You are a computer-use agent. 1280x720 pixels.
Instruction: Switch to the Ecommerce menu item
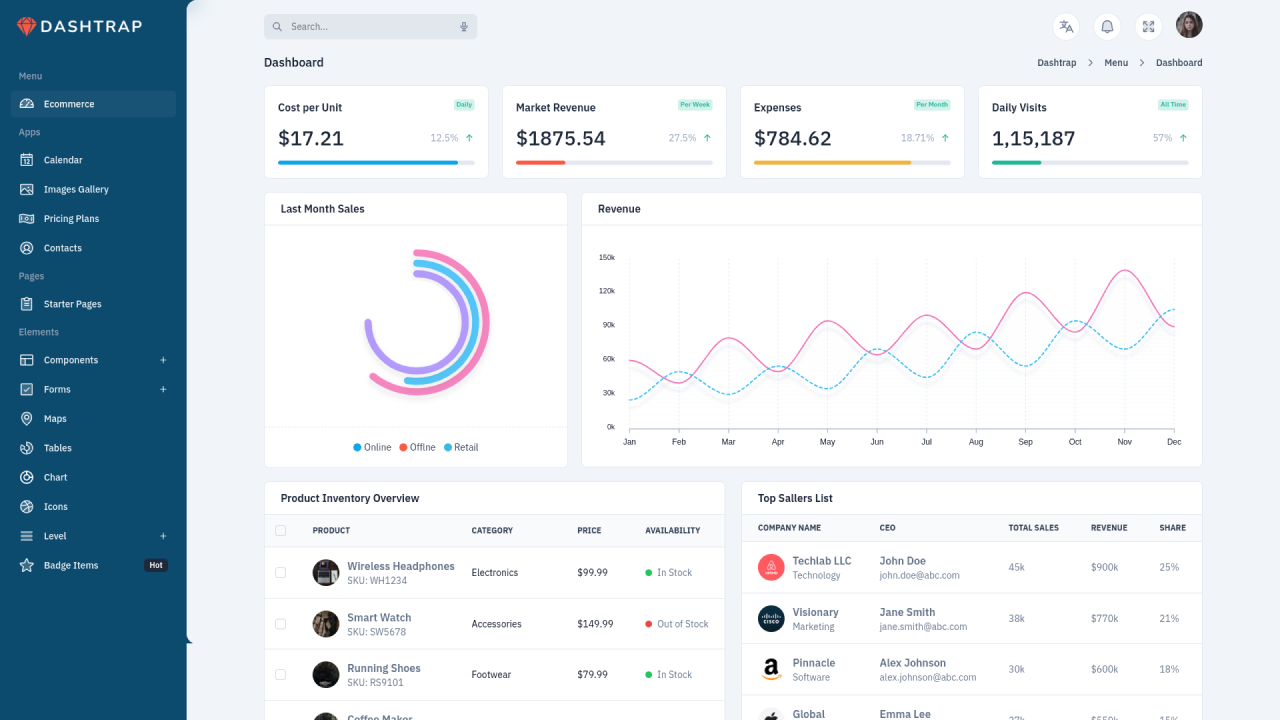(67, 103)
